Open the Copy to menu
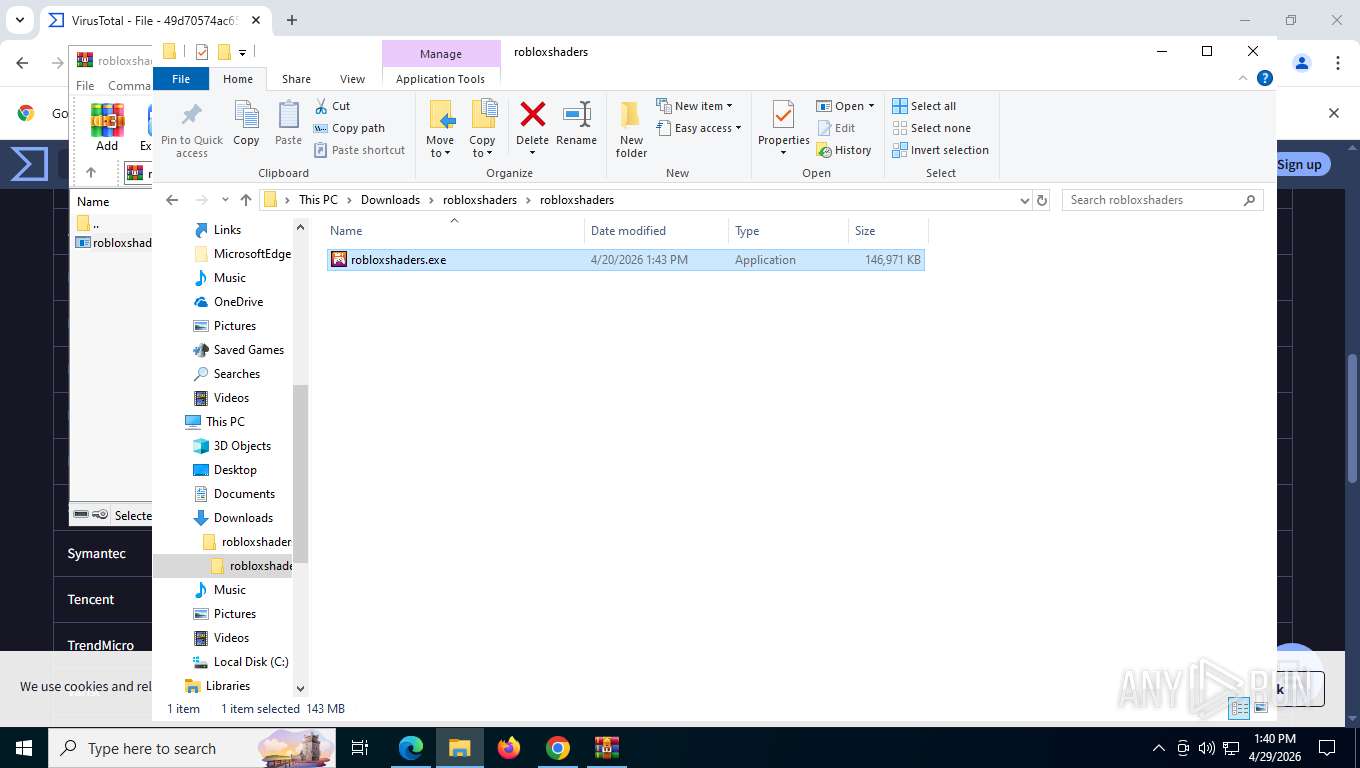This screenshot has height=768, width=1360. coord(483,129)
